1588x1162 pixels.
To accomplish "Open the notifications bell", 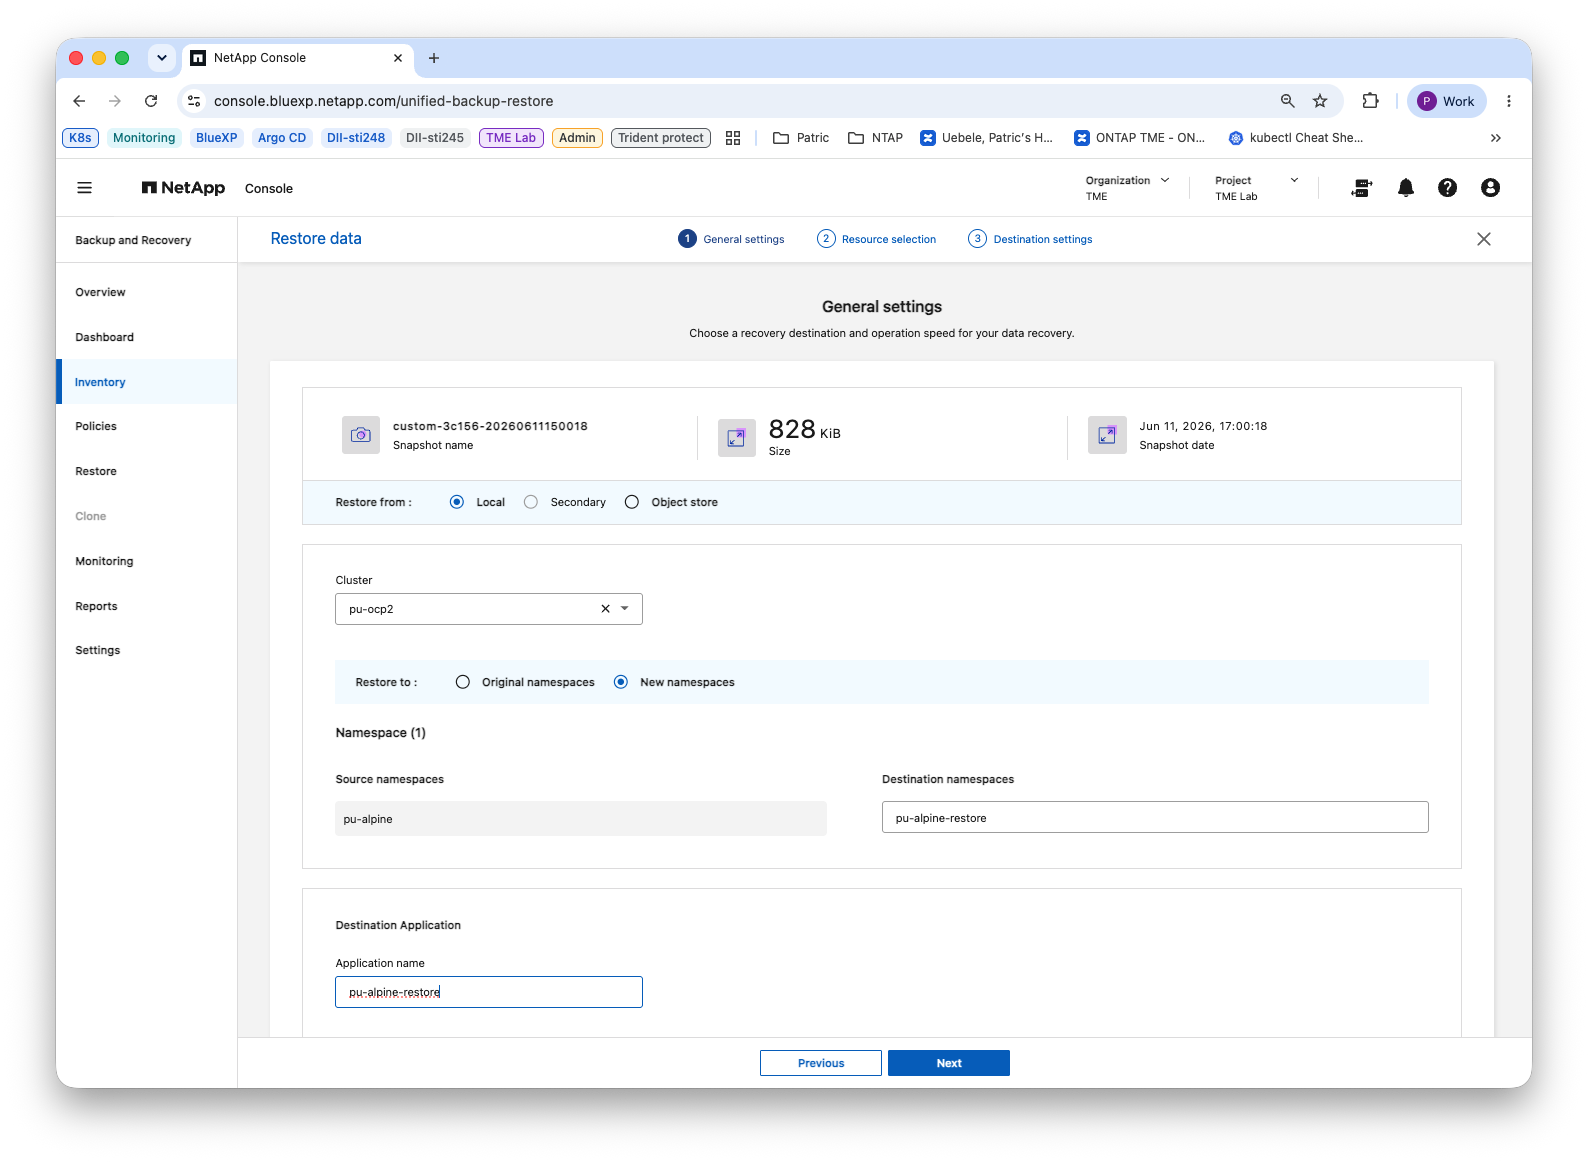I will coord(1406,188).
